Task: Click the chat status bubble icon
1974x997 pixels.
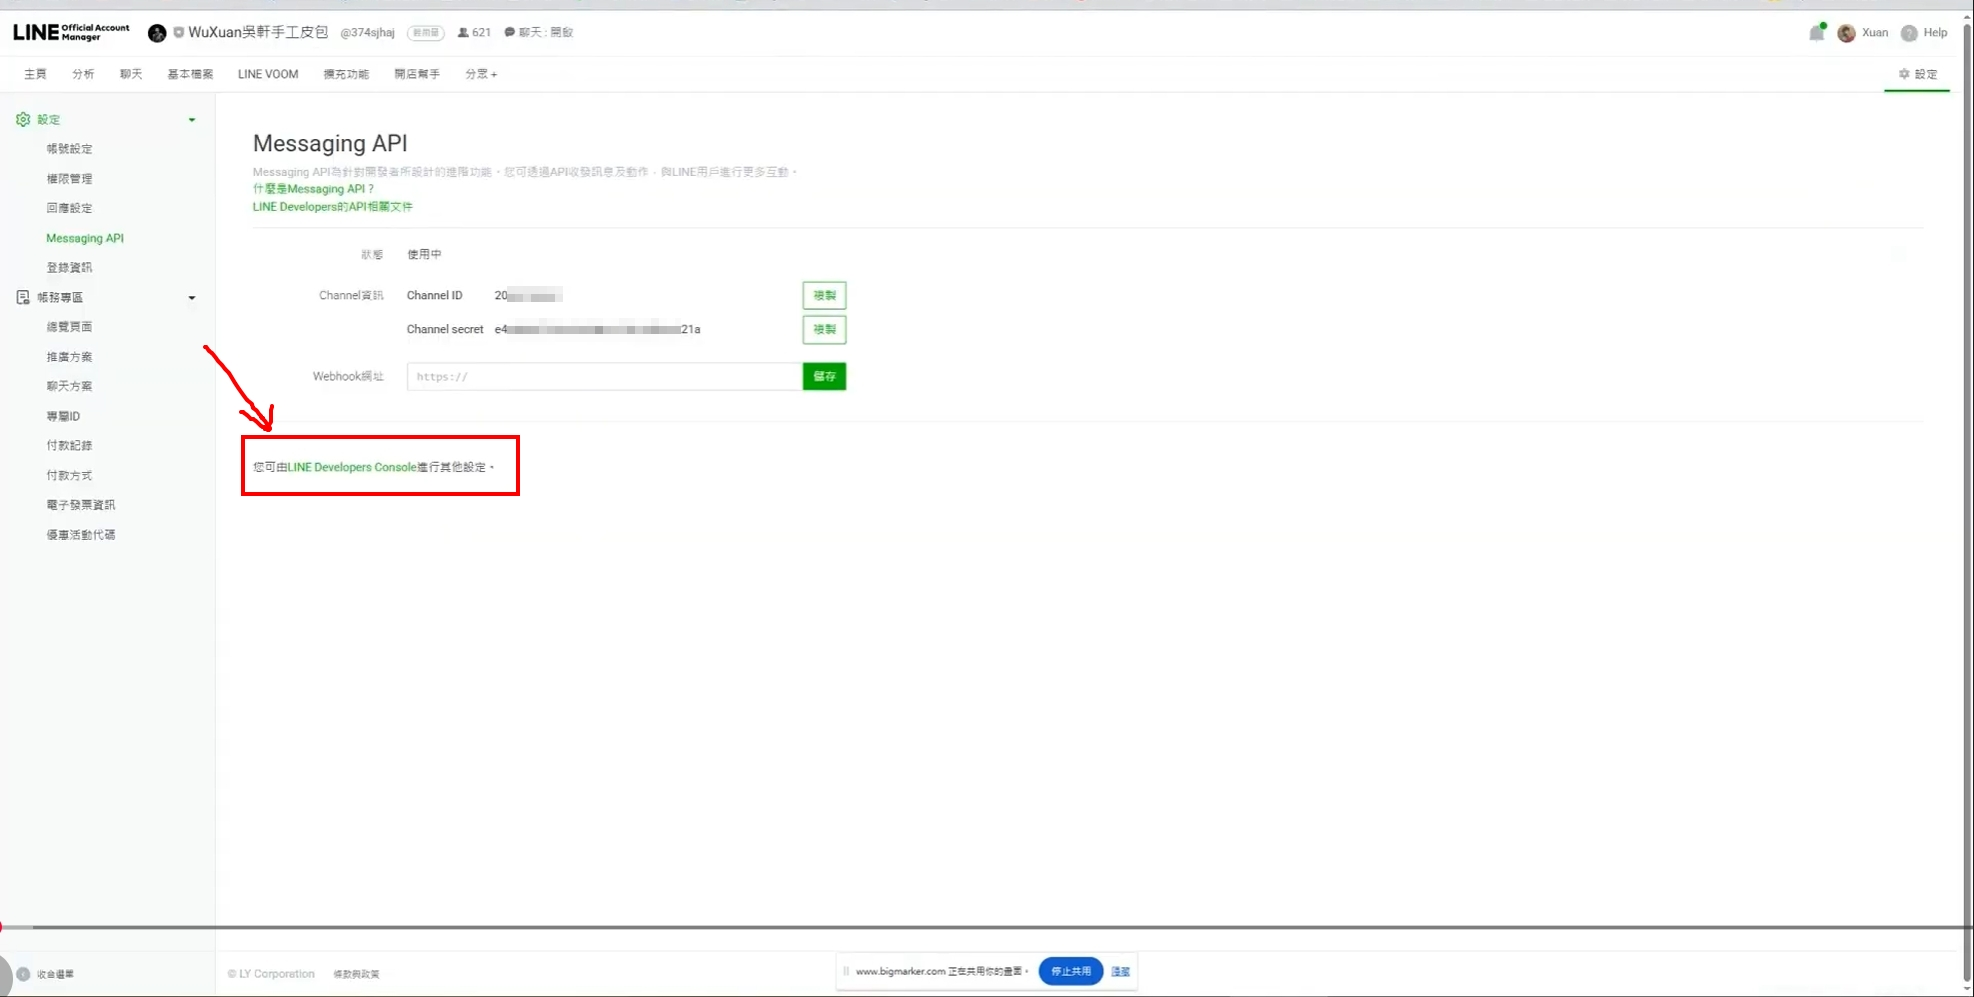Action: pyautogui.click(x=510, y=33)
